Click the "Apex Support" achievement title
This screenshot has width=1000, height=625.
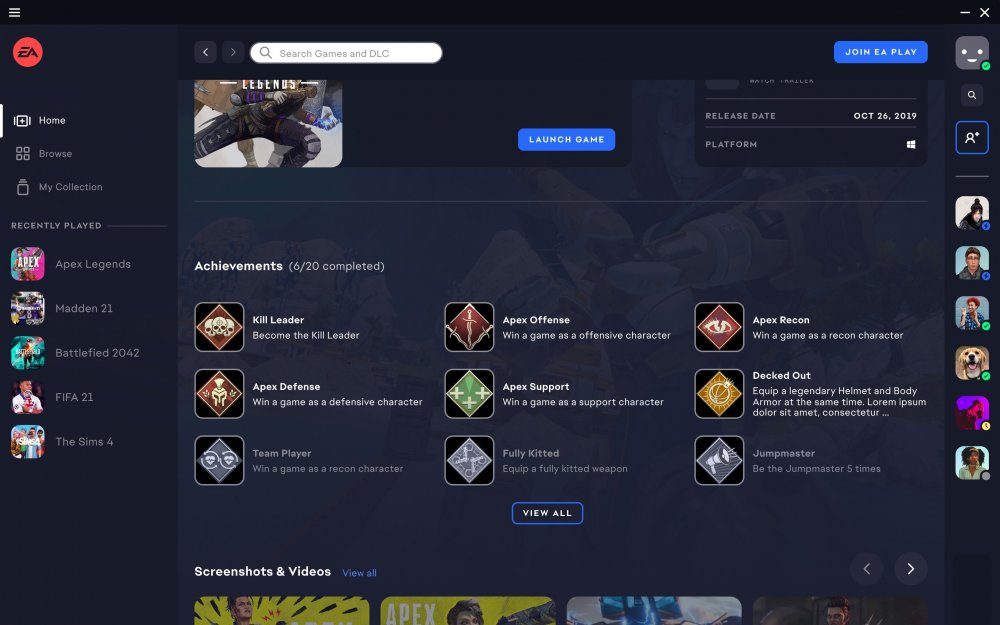pos(536,387)
